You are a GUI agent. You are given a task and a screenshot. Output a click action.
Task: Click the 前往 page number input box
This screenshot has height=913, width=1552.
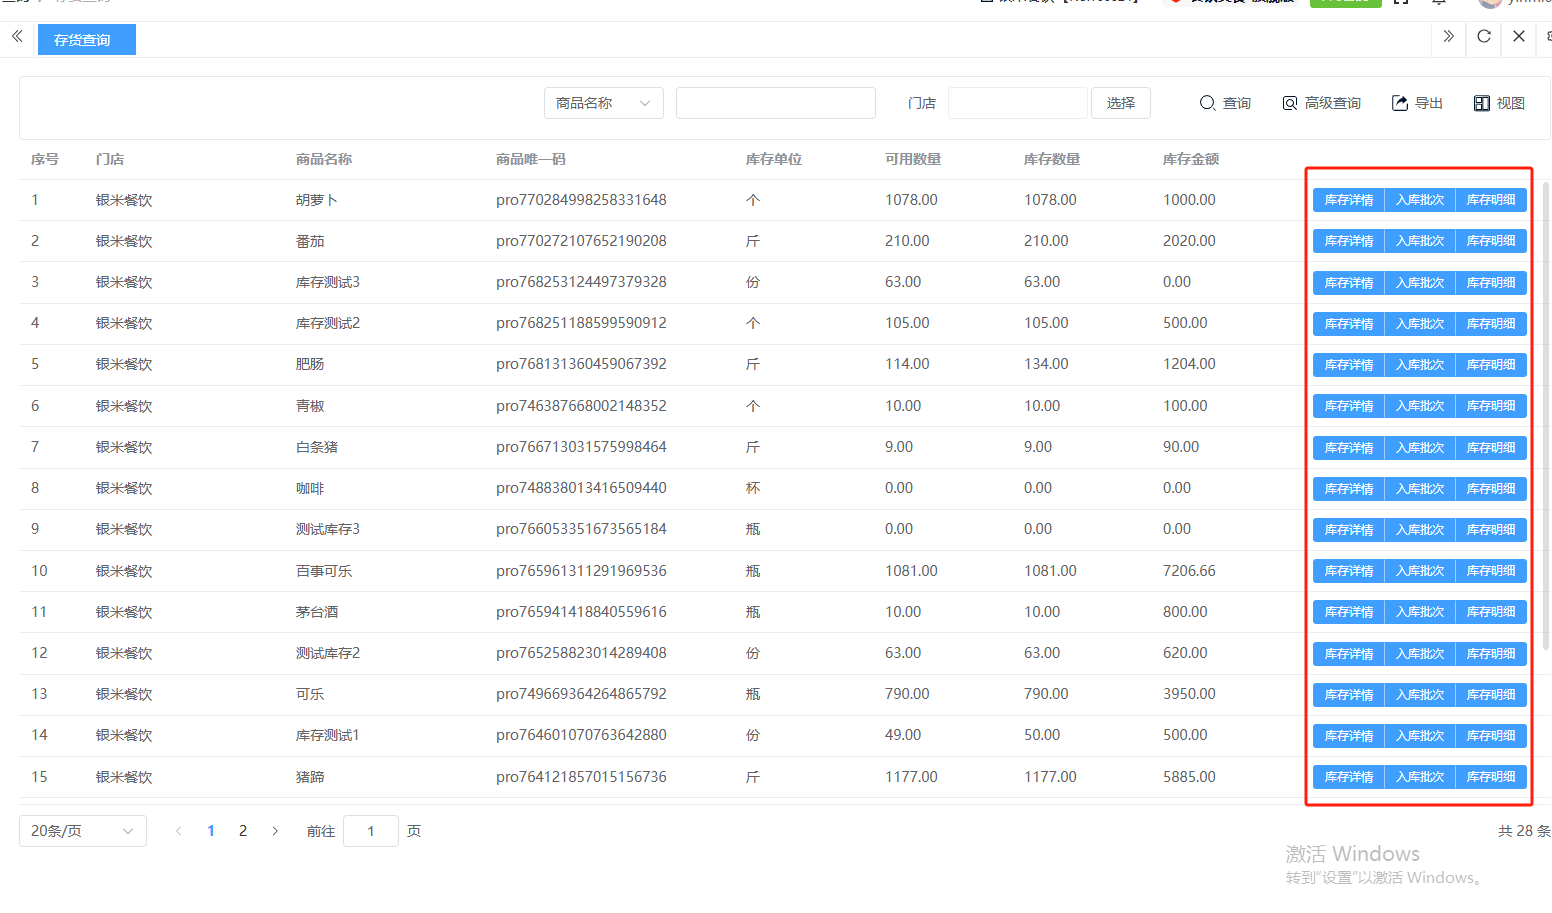point(371,831)
